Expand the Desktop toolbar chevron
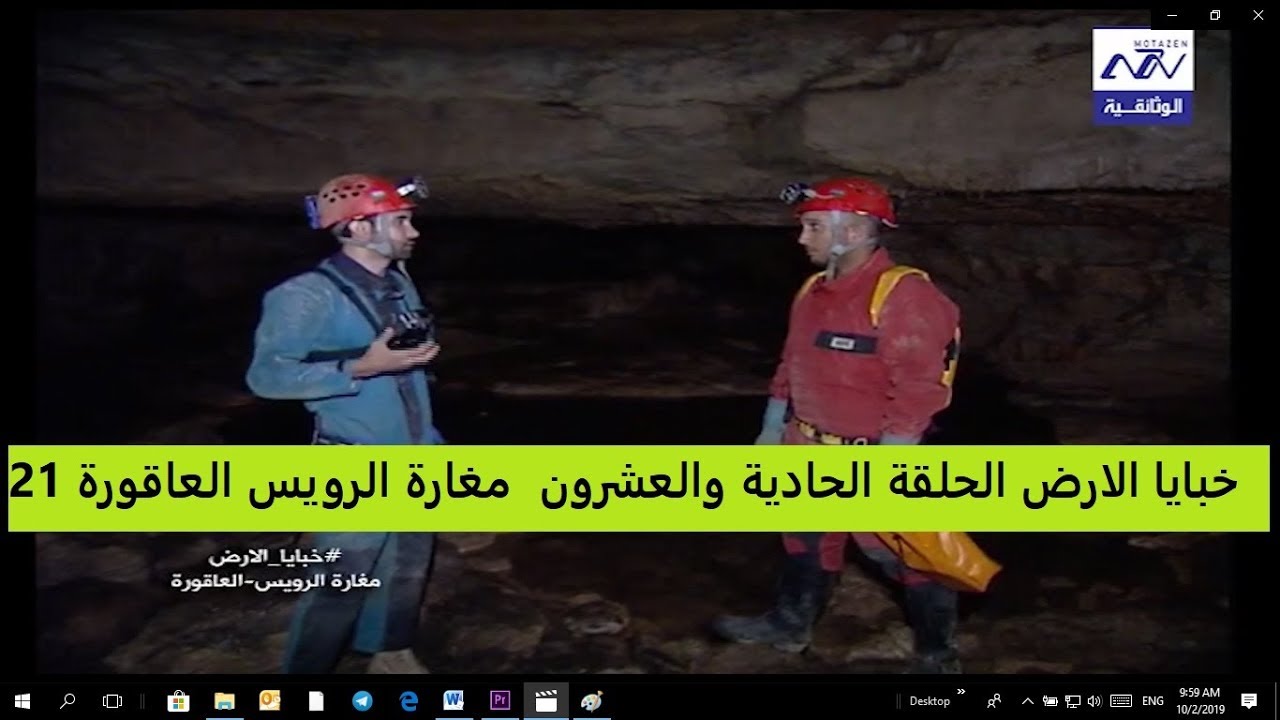The image size is (1280, 720). [961, 691]
